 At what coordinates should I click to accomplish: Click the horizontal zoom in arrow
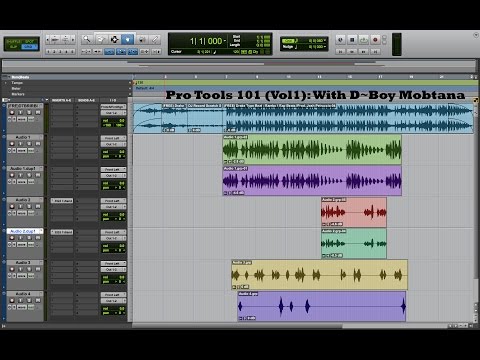pyautogui.click(x=73, y=40)
